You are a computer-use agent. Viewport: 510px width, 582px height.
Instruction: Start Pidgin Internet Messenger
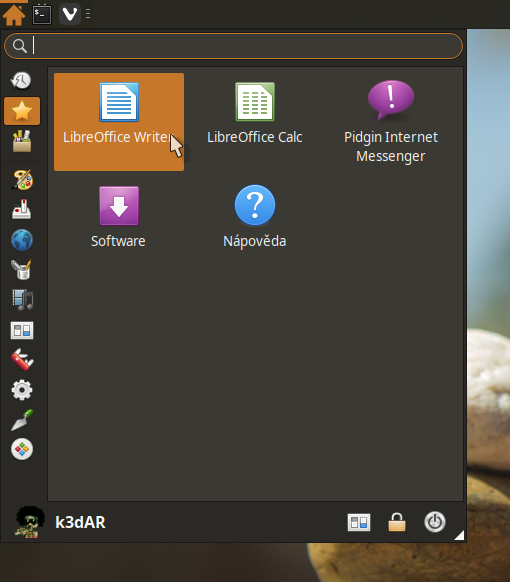(390, 122)
